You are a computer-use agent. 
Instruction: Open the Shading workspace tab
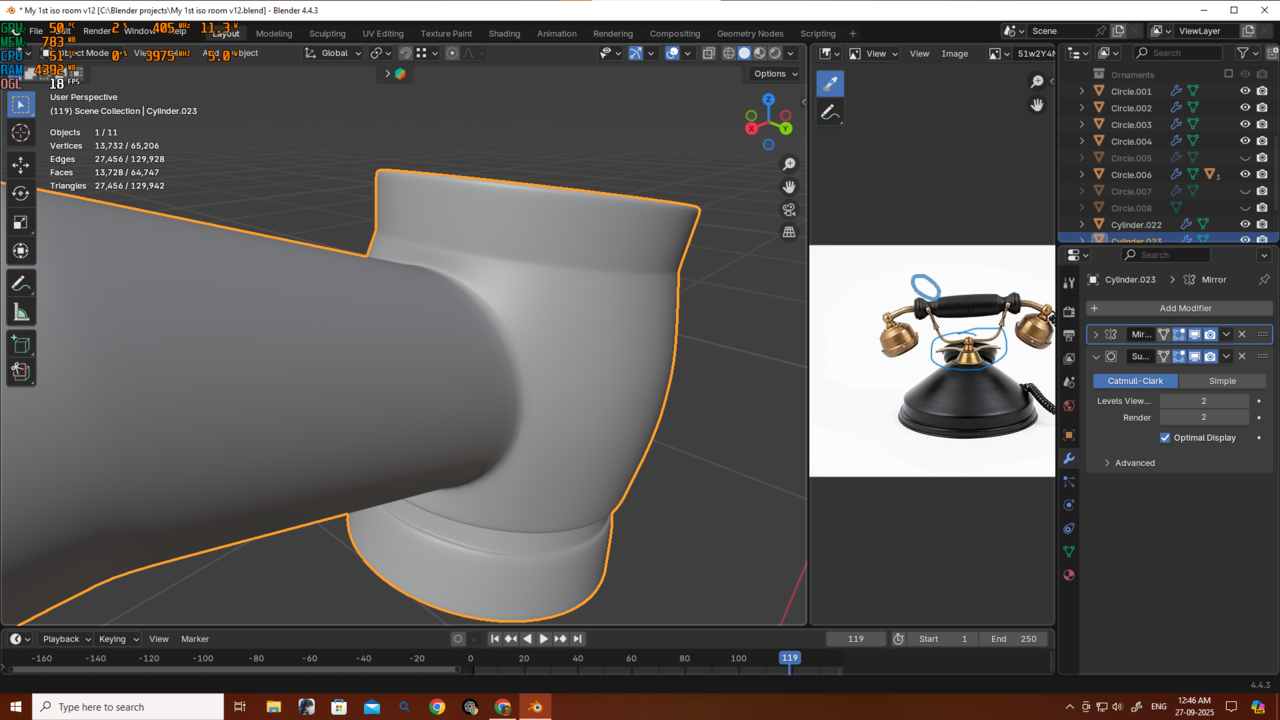click(504, 33)
